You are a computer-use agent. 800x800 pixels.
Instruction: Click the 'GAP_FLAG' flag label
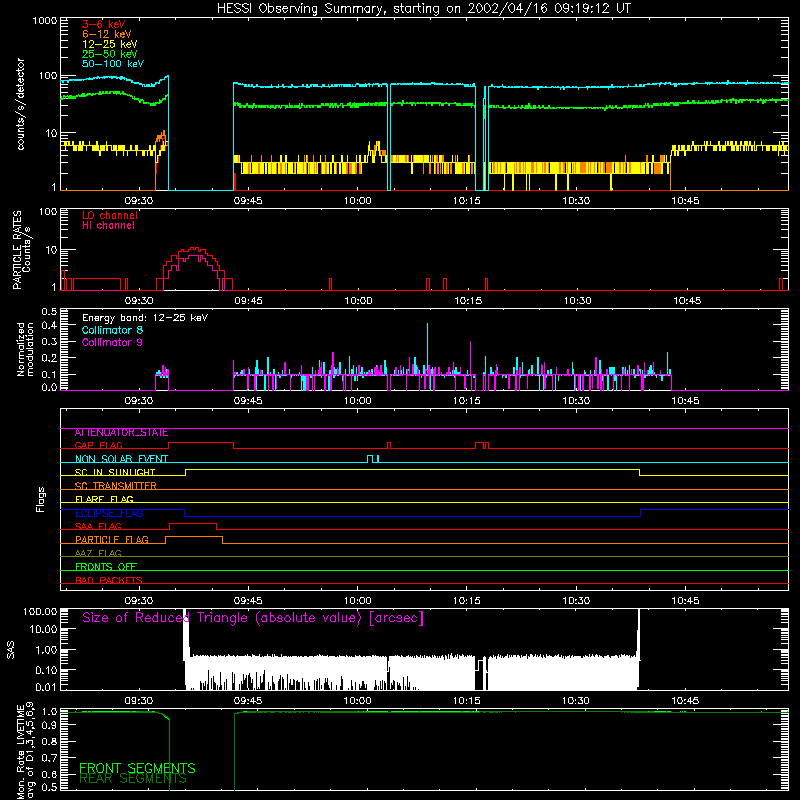tap(98, 445)
